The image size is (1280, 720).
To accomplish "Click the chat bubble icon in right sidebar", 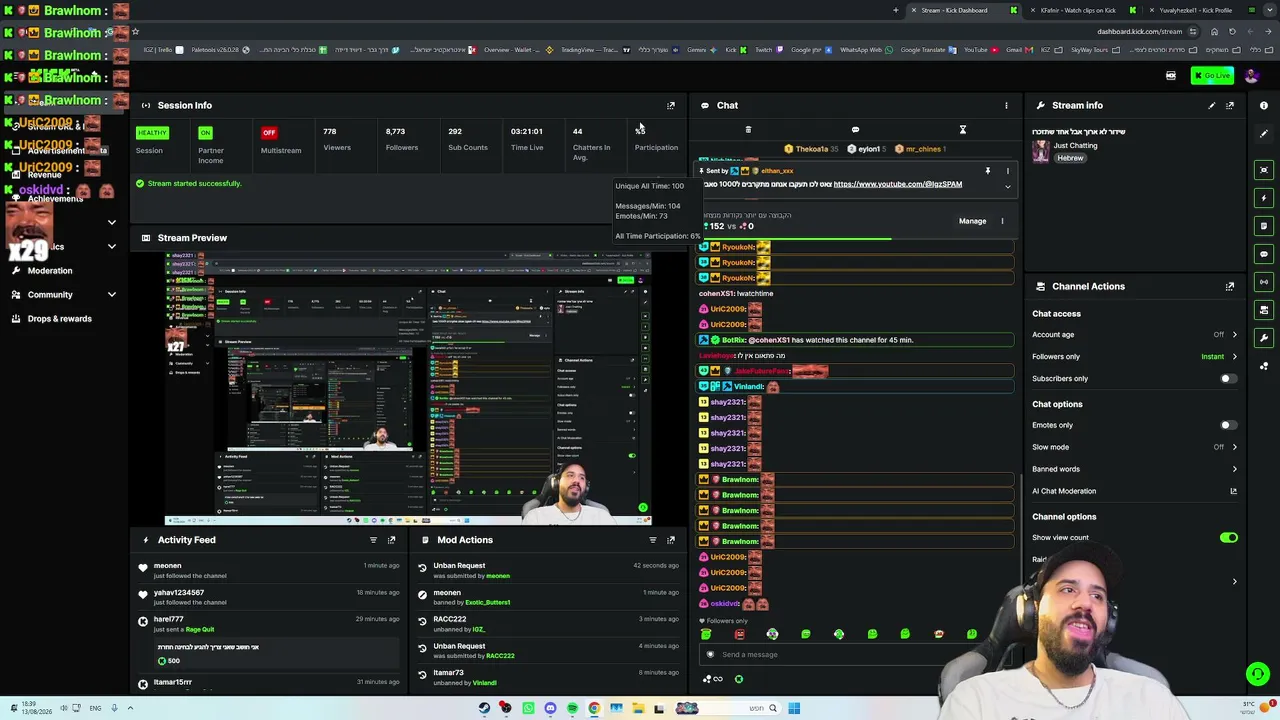I will pyautogui.click(x=1264, y=254).
